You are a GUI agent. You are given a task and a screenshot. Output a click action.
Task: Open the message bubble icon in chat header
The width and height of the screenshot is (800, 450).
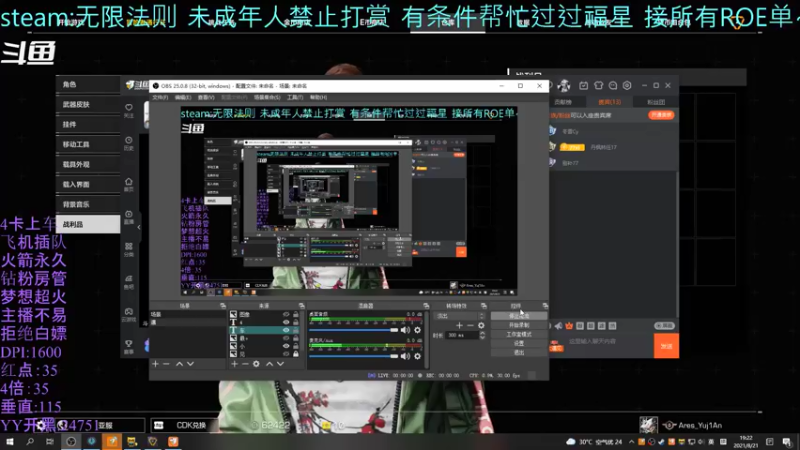613,85
